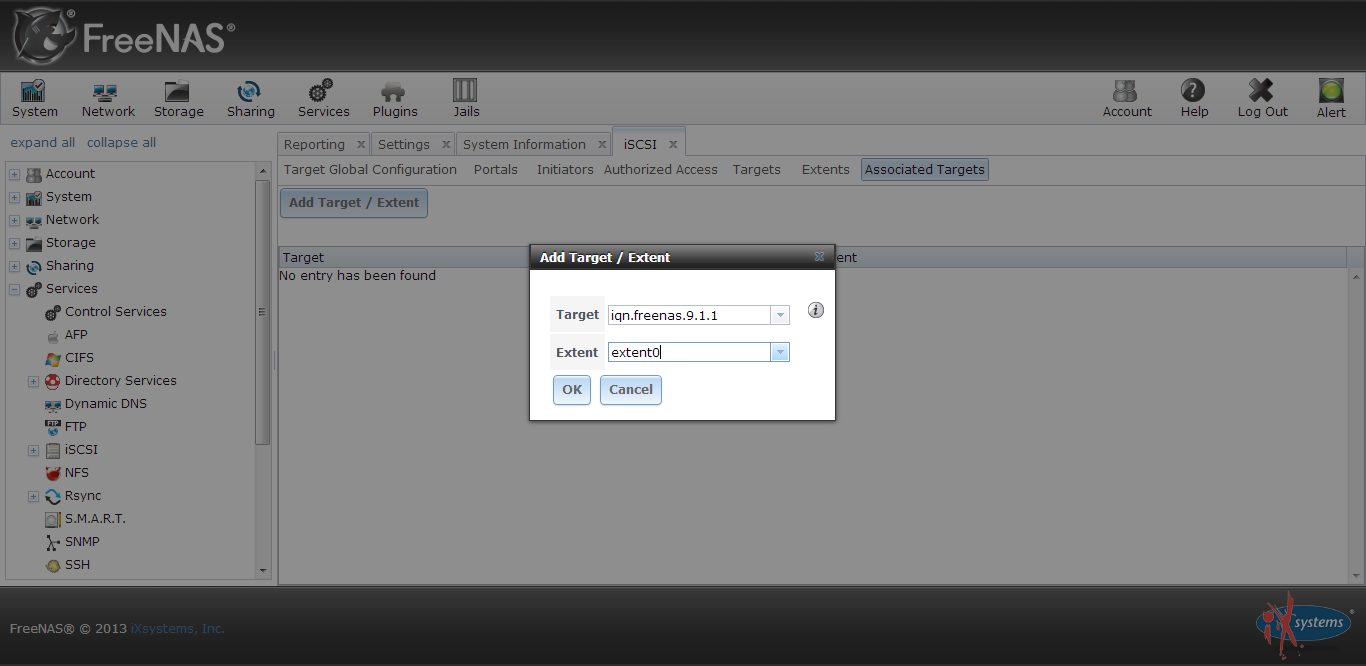Select Control Services in the tree
The height and width of the screenshot is (666, 1366).
pos(116,312)
